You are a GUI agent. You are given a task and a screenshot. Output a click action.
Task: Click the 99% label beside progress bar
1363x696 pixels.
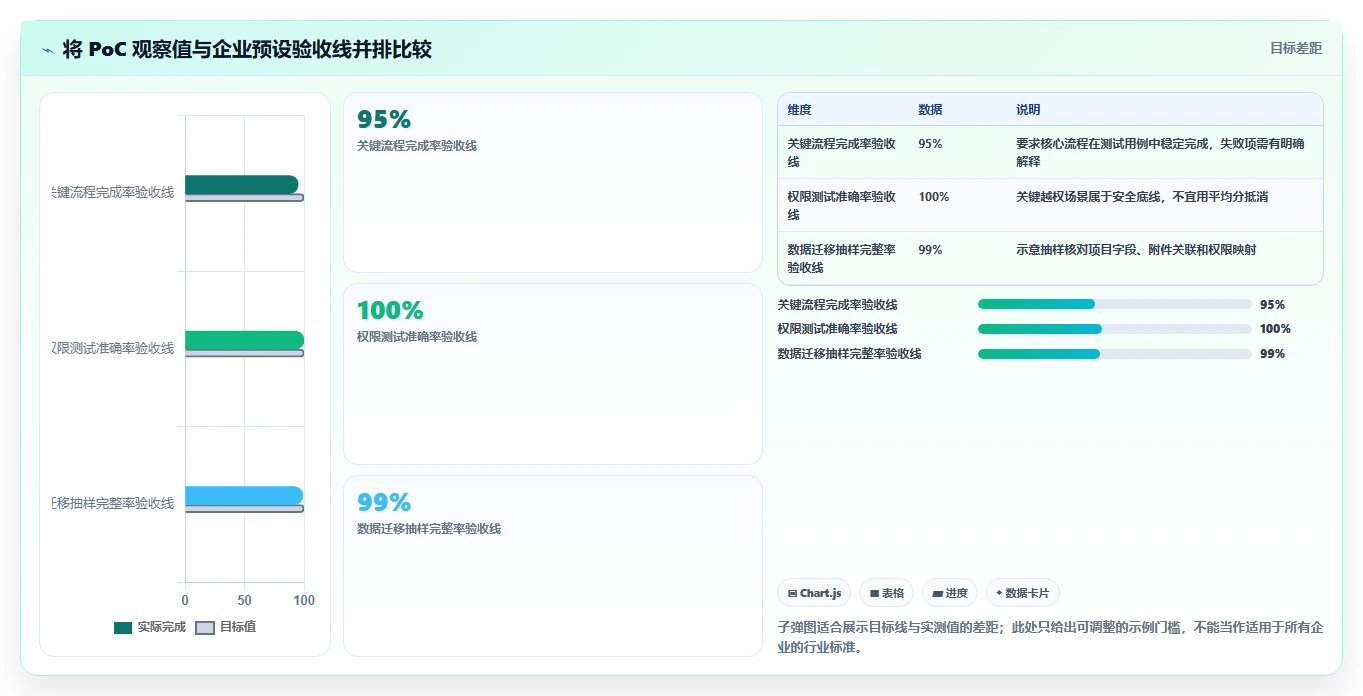pos(1272,353)
